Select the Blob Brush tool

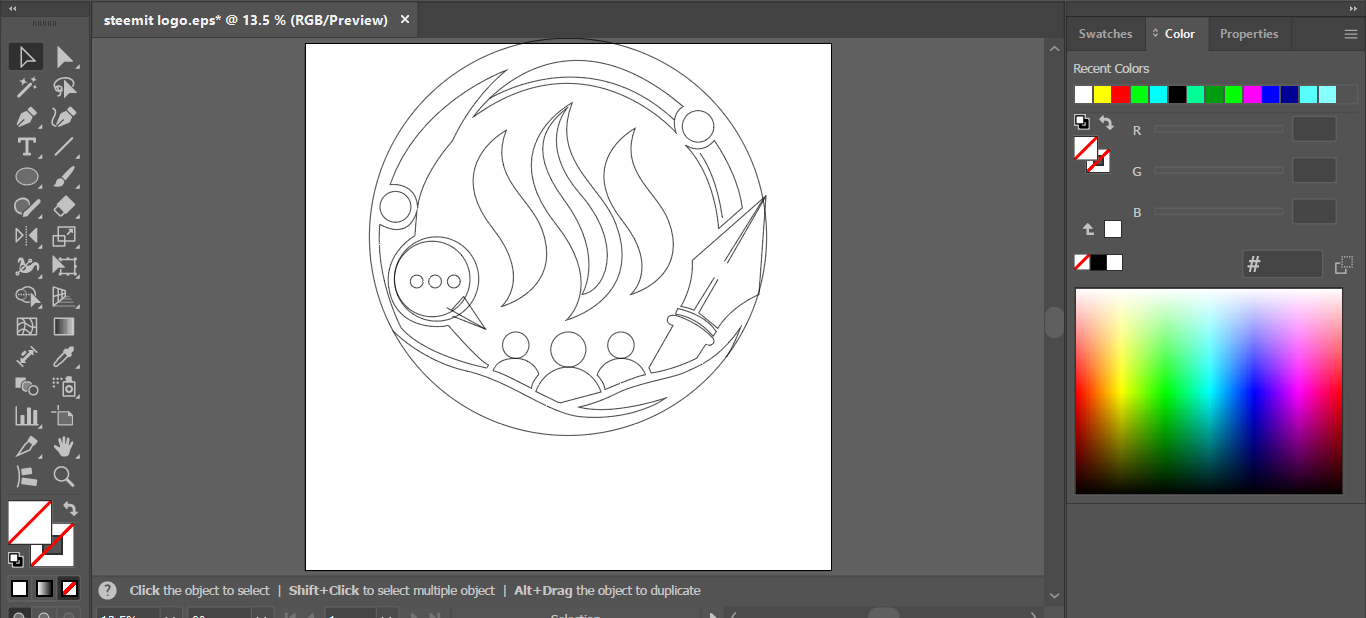27,207
